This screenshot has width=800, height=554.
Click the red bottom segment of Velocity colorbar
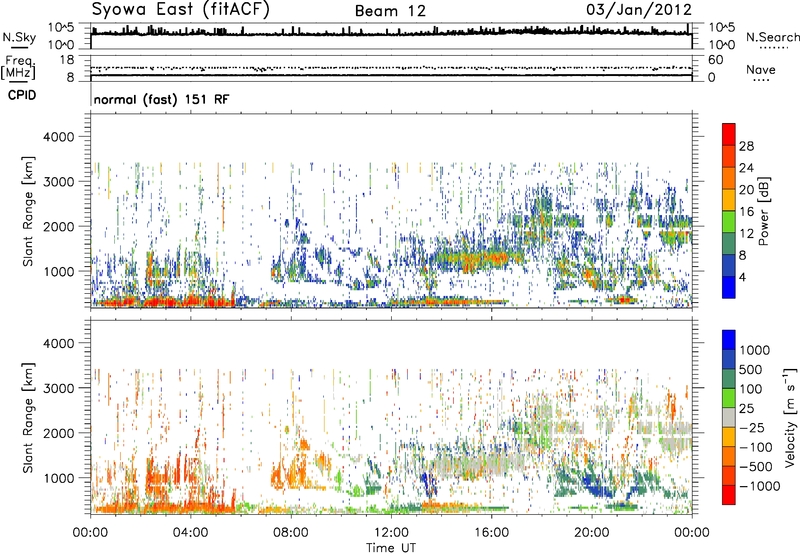(729, 495)
